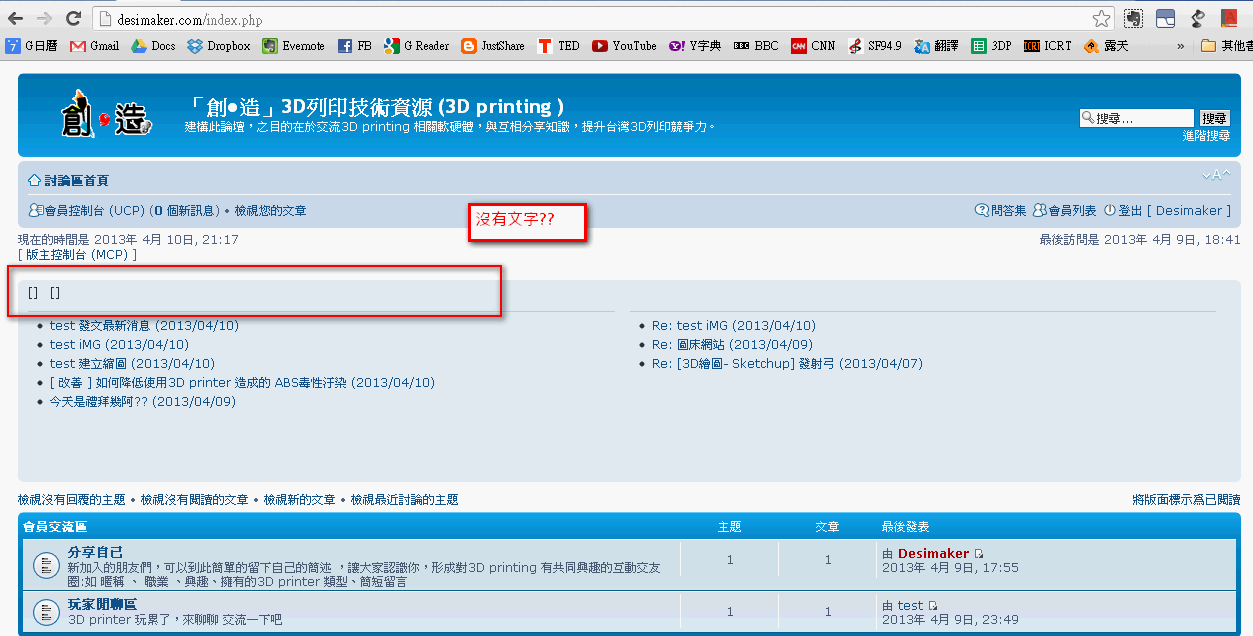Bookmark this page with the star icon

coord(1101,18)
